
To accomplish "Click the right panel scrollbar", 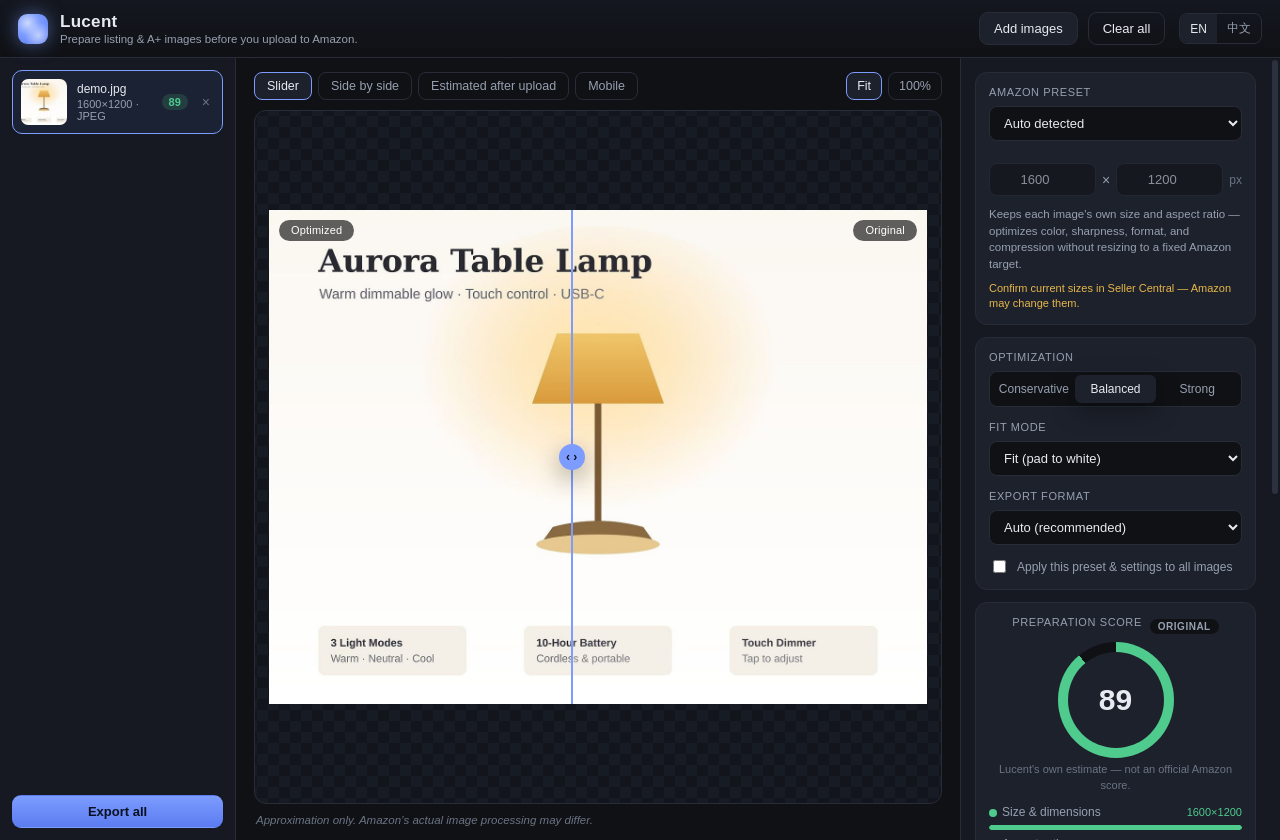I will pyautogui.click(x=1275, y=277).
